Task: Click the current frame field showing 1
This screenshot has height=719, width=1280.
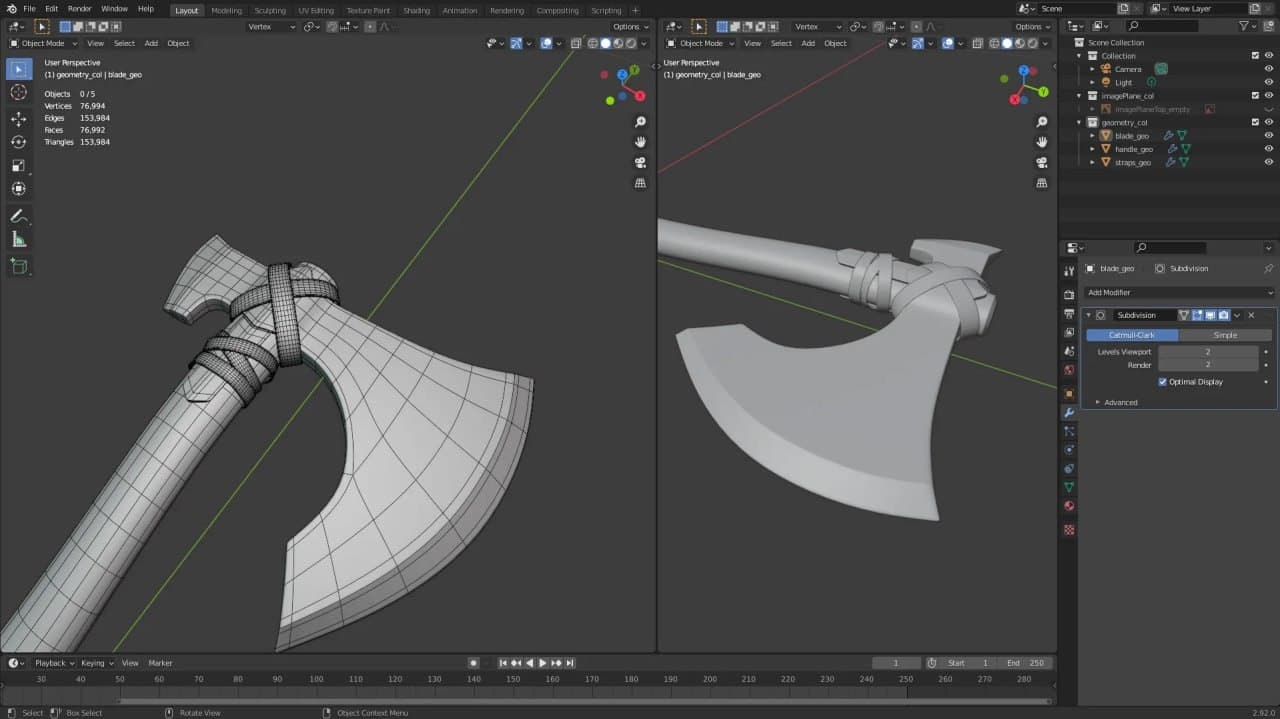Action: click(x=897, y=663)
